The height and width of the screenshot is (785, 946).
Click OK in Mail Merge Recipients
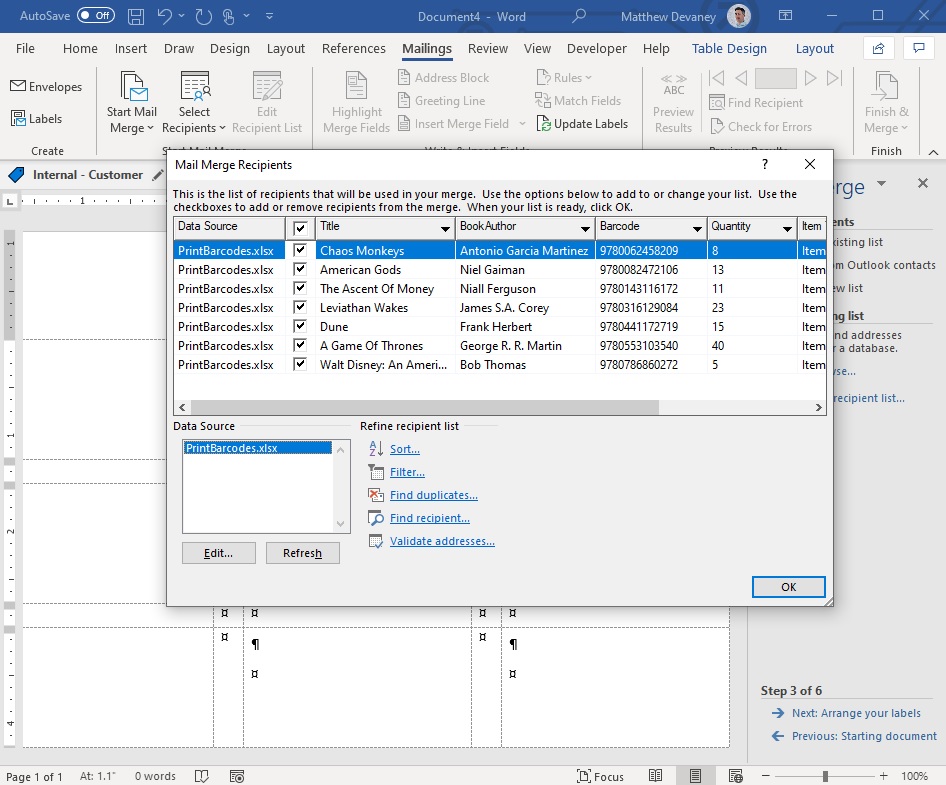[789, 586]
